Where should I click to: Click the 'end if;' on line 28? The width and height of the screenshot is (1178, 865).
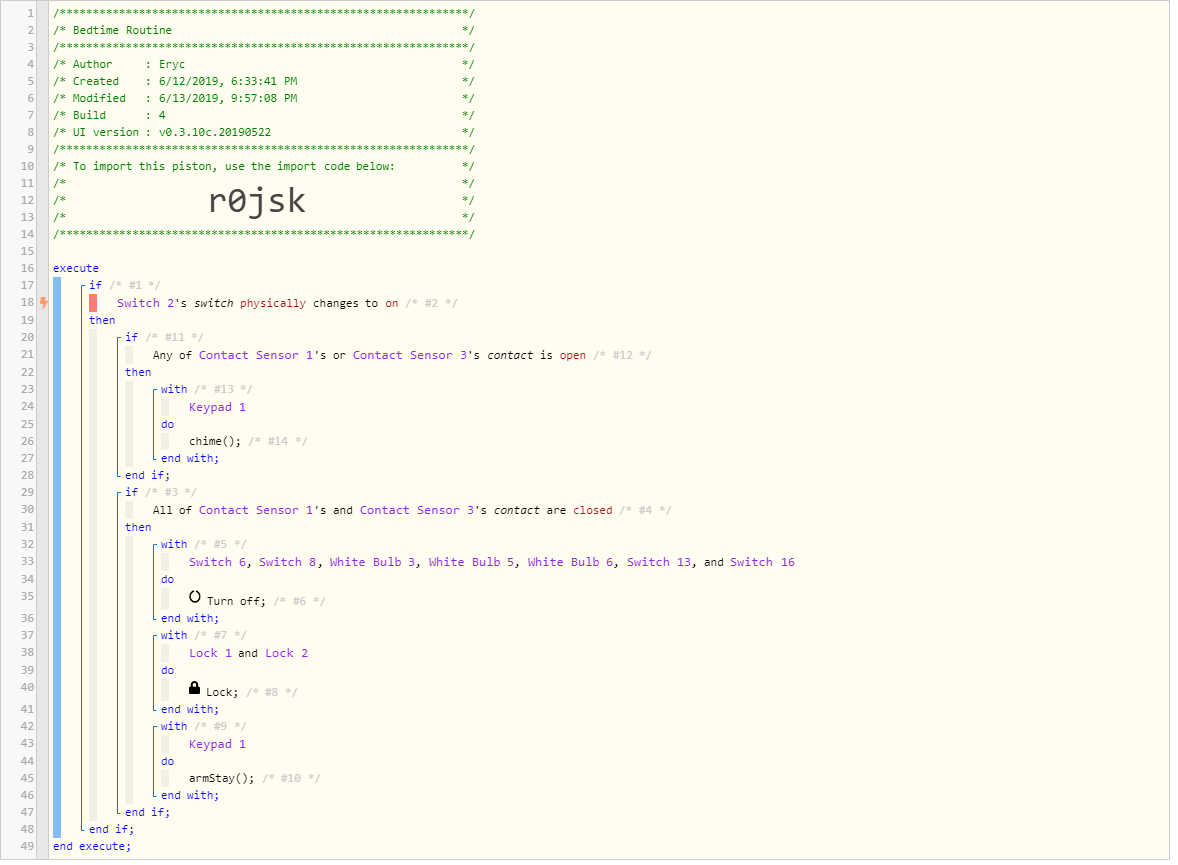coord(147,475)
